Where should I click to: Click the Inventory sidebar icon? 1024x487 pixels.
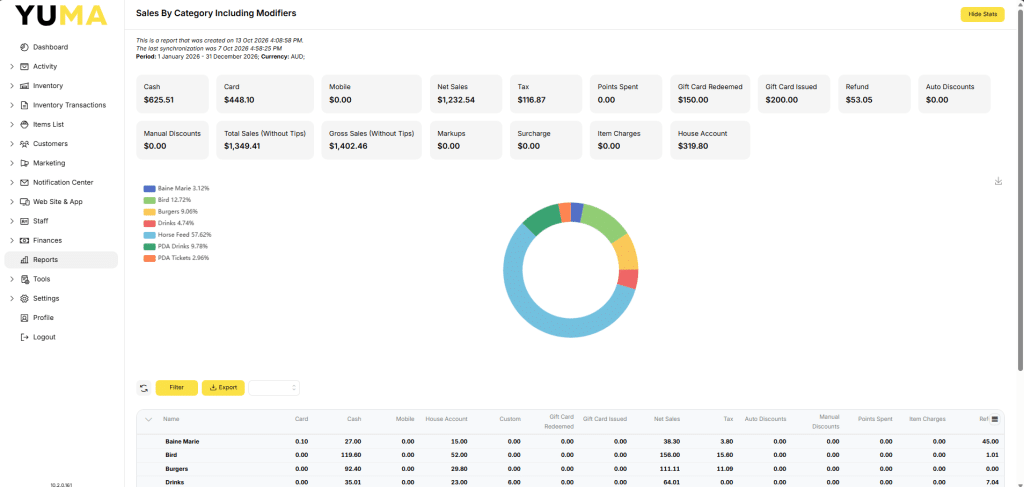click(24, 86)
